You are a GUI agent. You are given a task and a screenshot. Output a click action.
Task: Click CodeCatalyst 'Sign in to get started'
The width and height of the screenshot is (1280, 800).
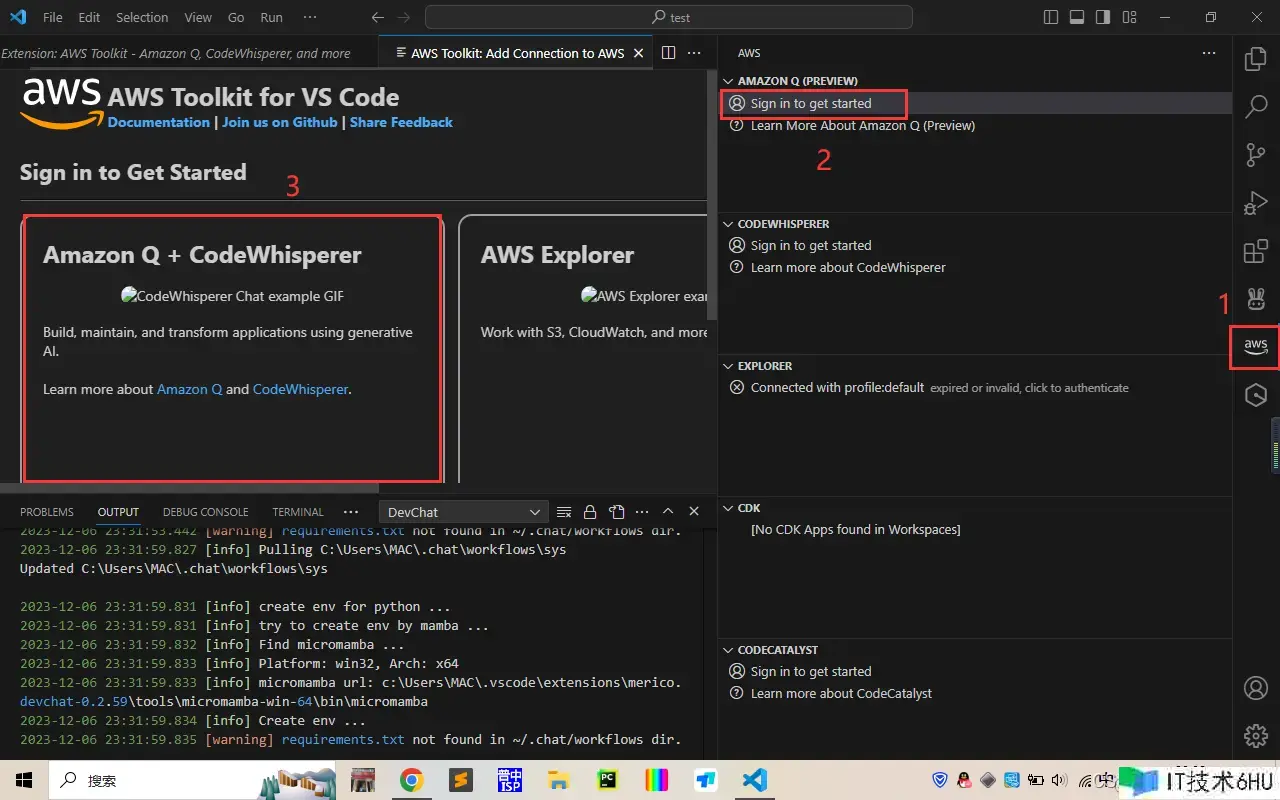point(975,671)
